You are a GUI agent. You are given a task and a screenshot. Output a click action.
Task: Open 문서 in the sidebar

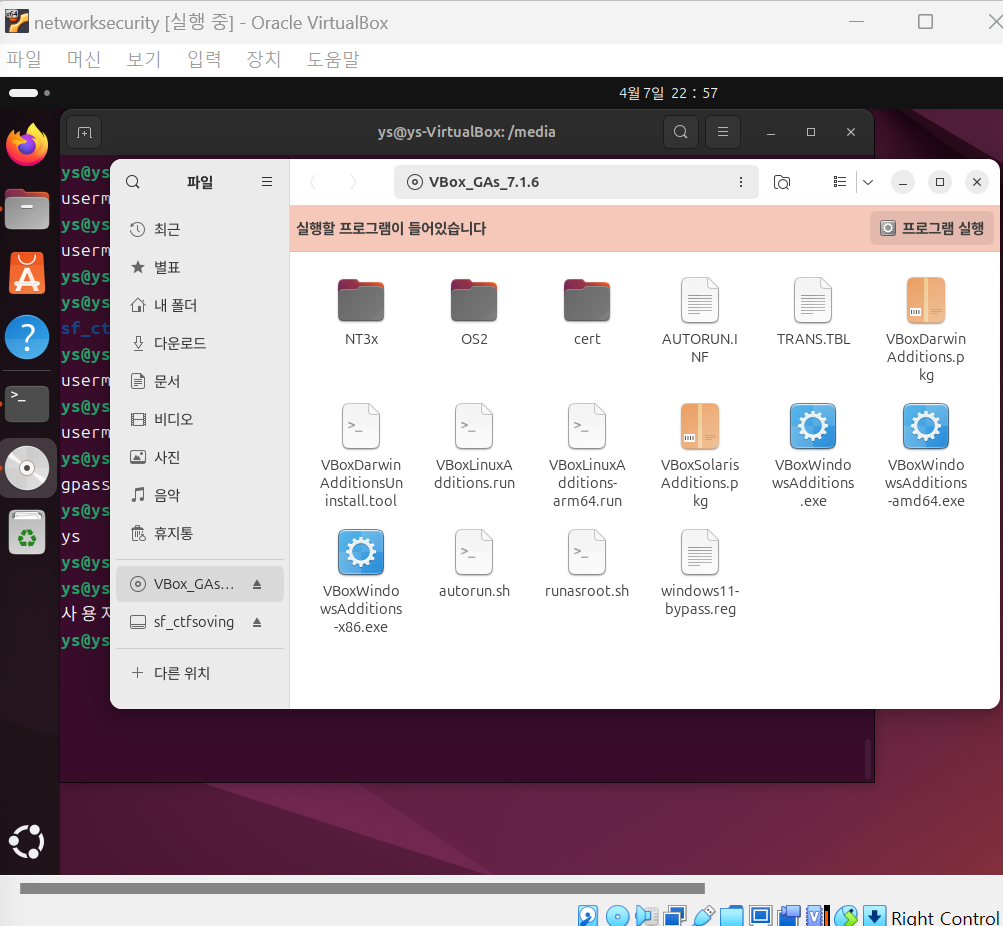(x=200, y=381)
